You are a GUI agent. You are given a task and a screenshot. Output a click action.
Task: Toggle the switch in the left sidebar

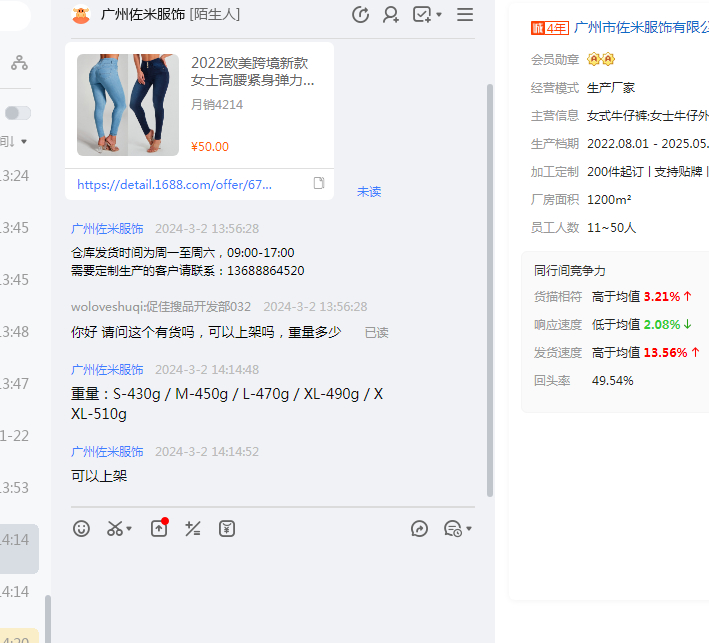coord(18,113)
